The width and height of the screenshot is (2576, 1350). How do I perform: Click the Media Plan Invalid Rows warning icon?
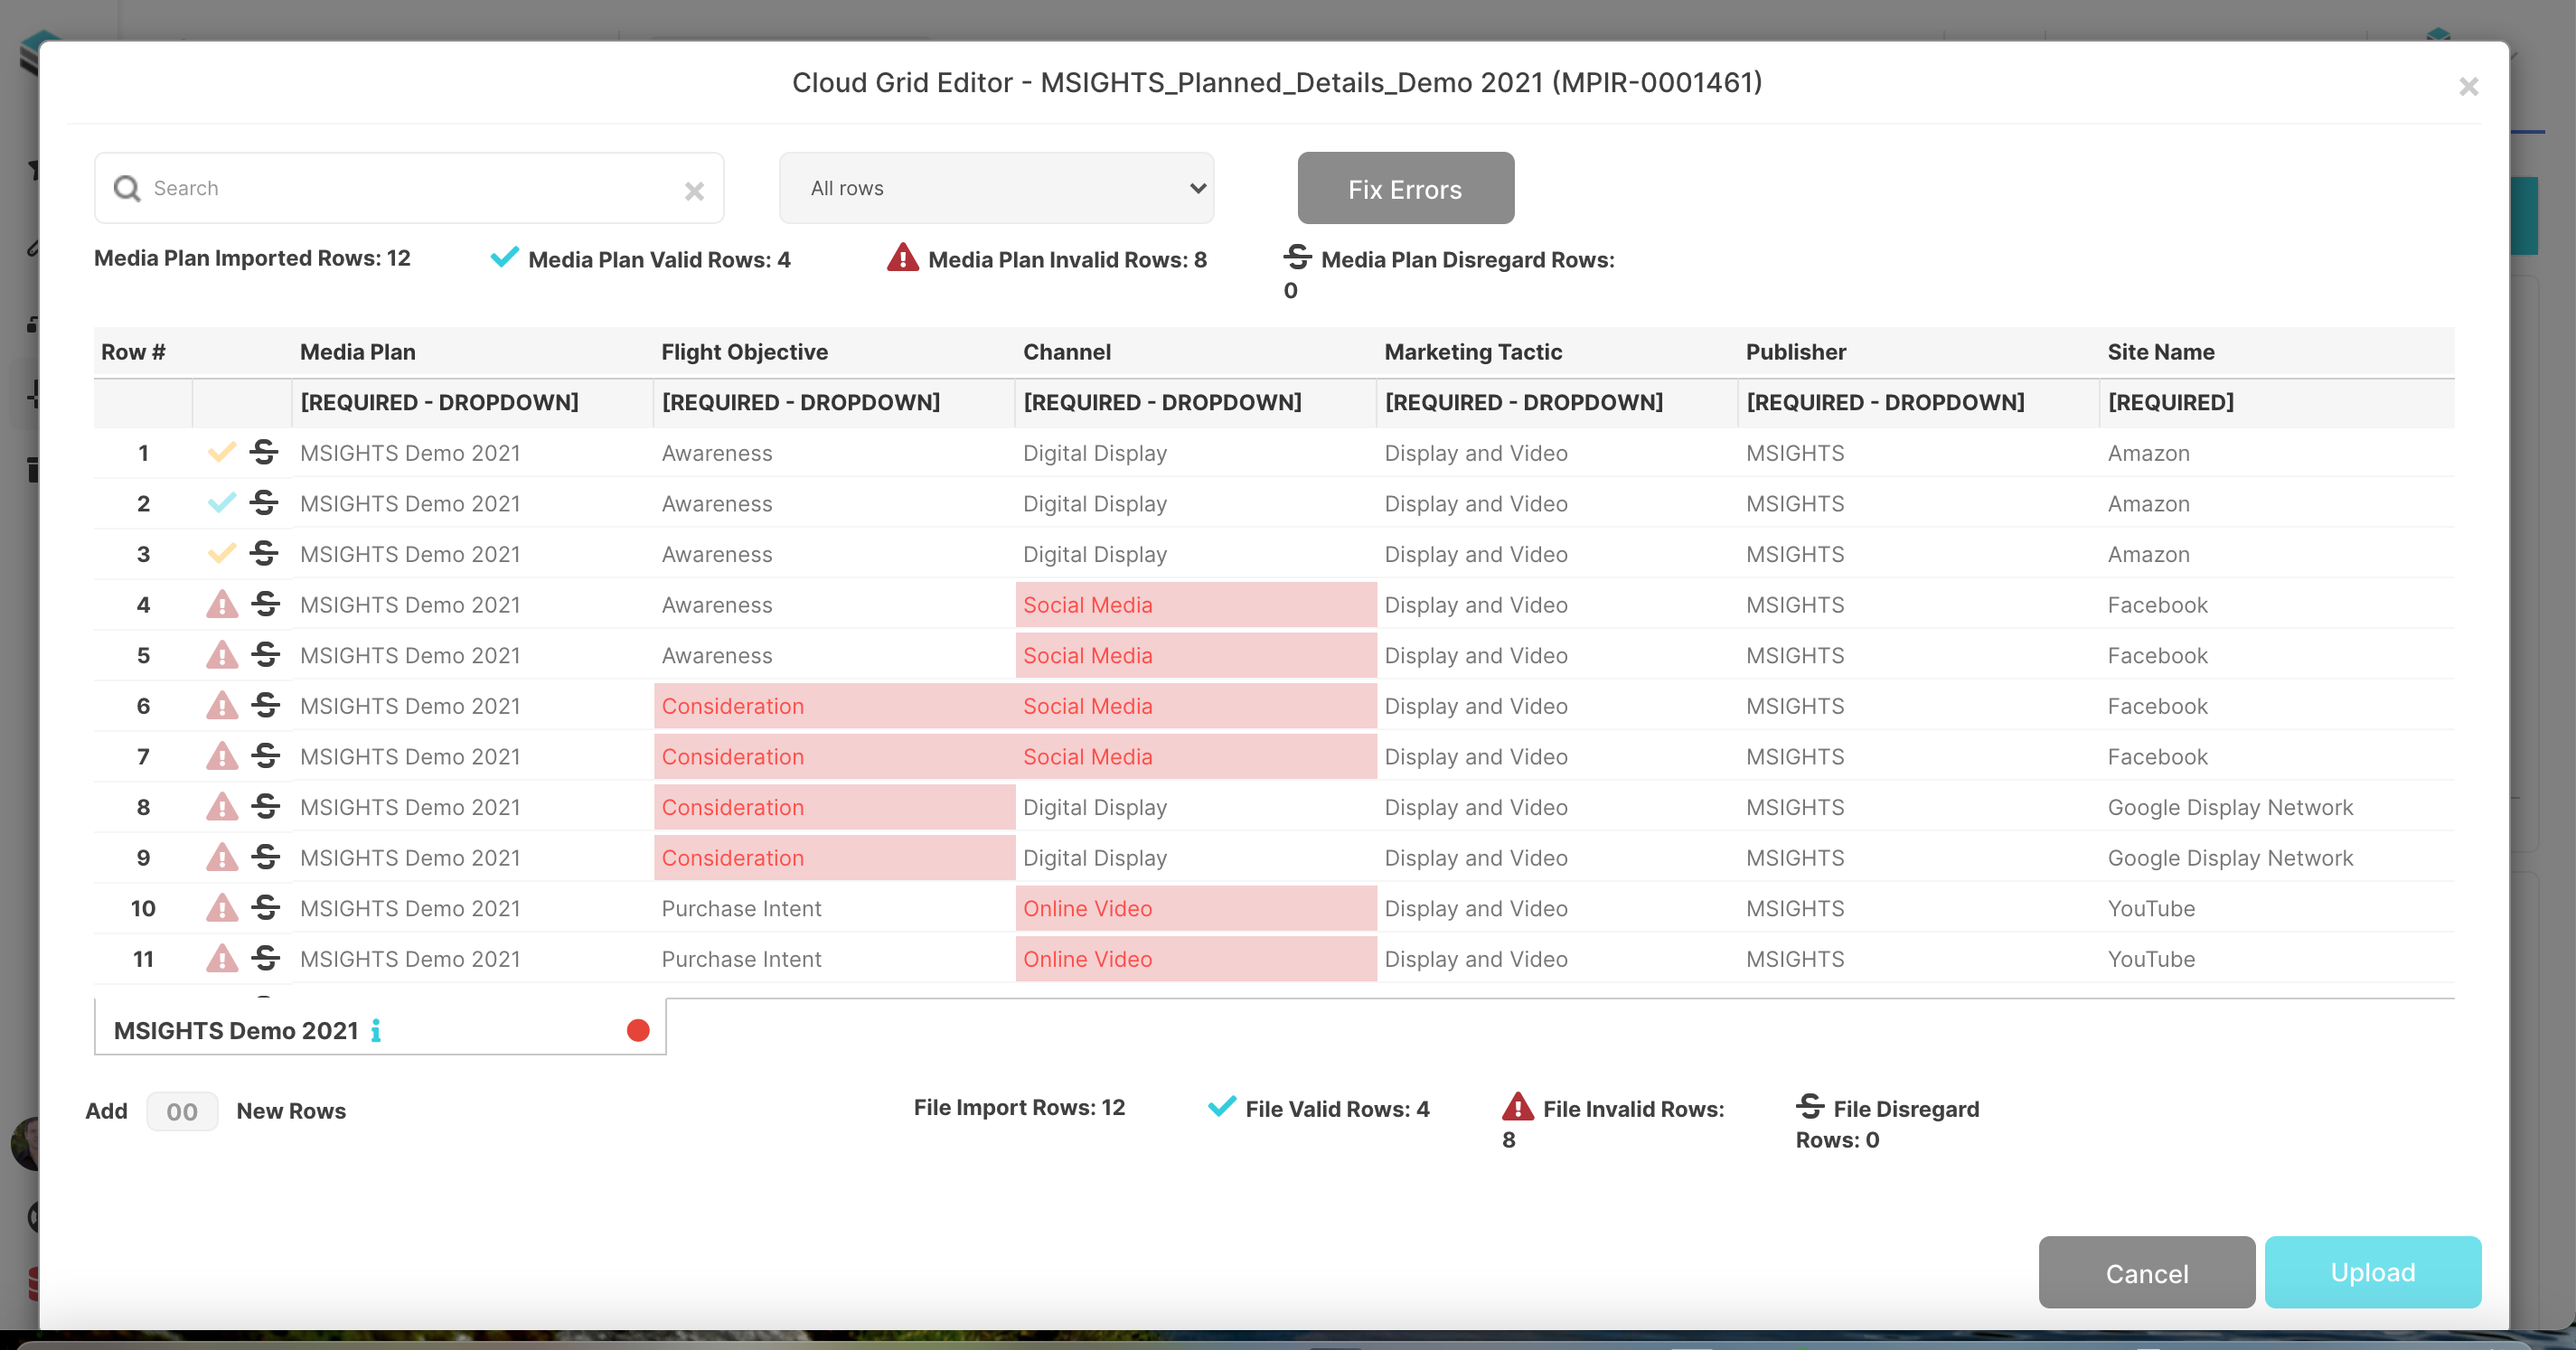(902, 258)
